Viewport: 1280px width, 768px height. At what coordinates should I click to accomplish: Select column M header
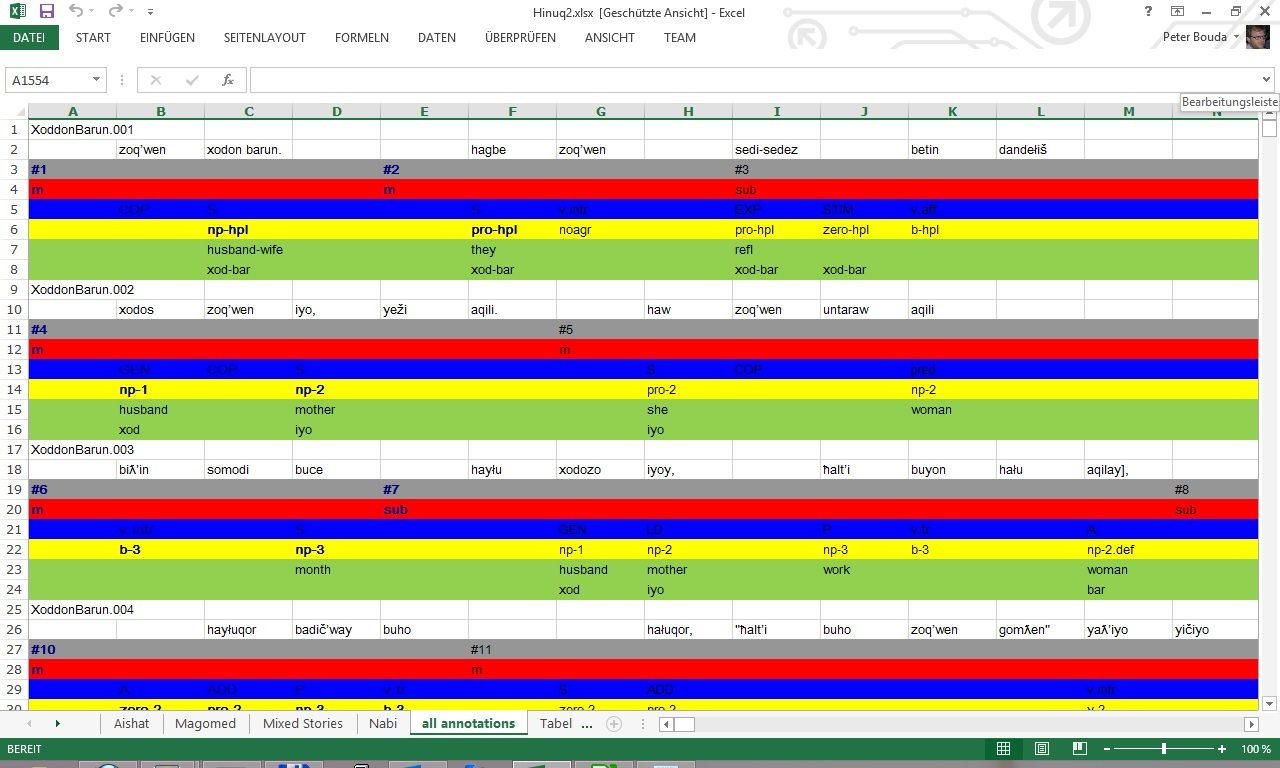click(x=1128, y=112)
